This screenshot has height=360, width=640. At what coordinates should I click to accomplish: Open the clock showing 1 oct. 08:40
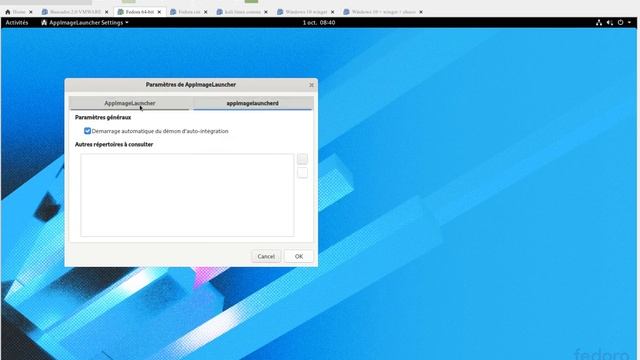(x=319, y=23)
